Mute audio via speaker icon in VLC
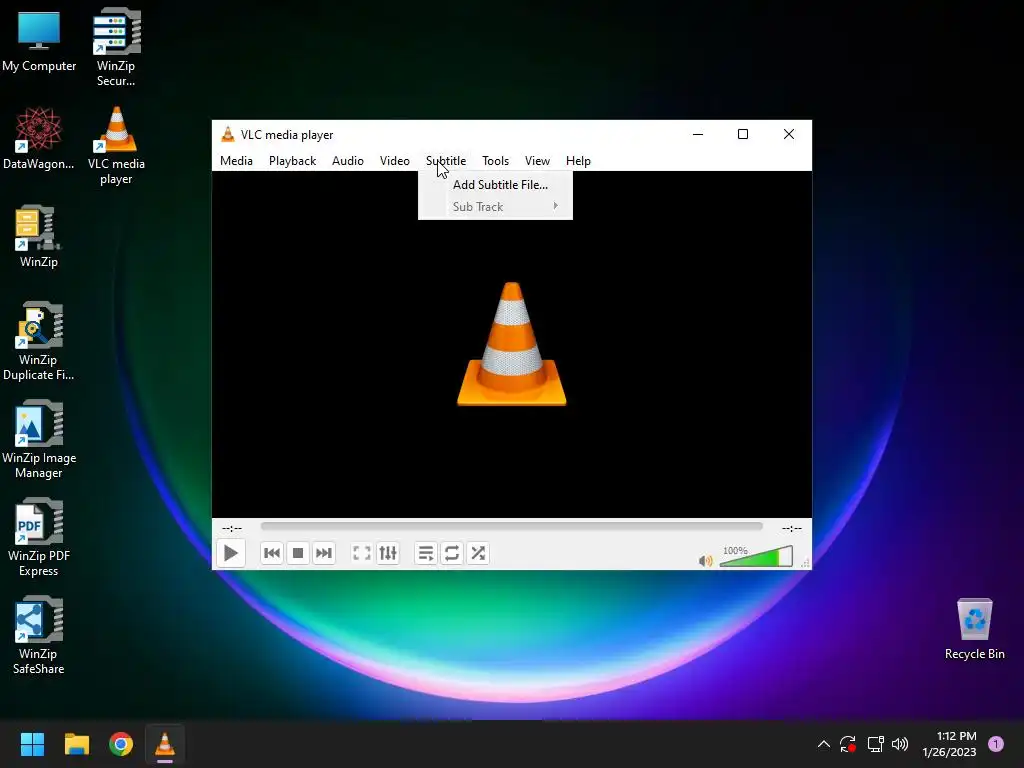The width and height of the screenshot is (1024, 768). 705,561
